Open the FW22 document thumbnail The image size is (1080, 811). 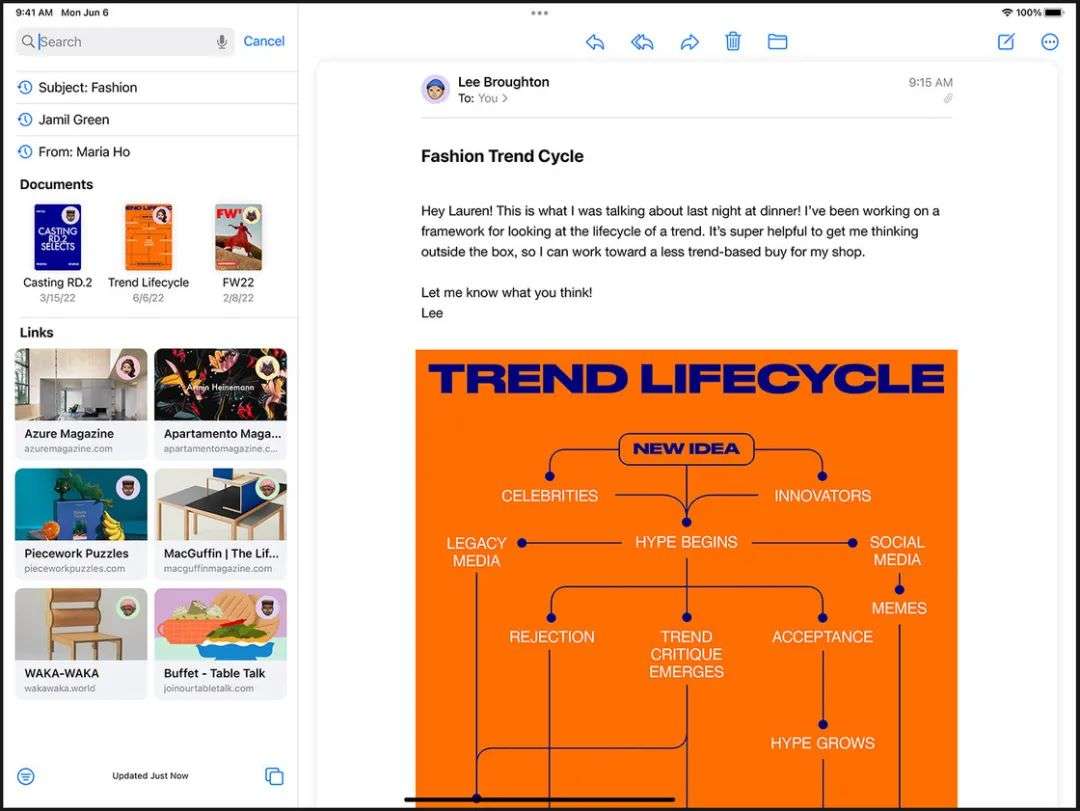click(x=238, y=237)
